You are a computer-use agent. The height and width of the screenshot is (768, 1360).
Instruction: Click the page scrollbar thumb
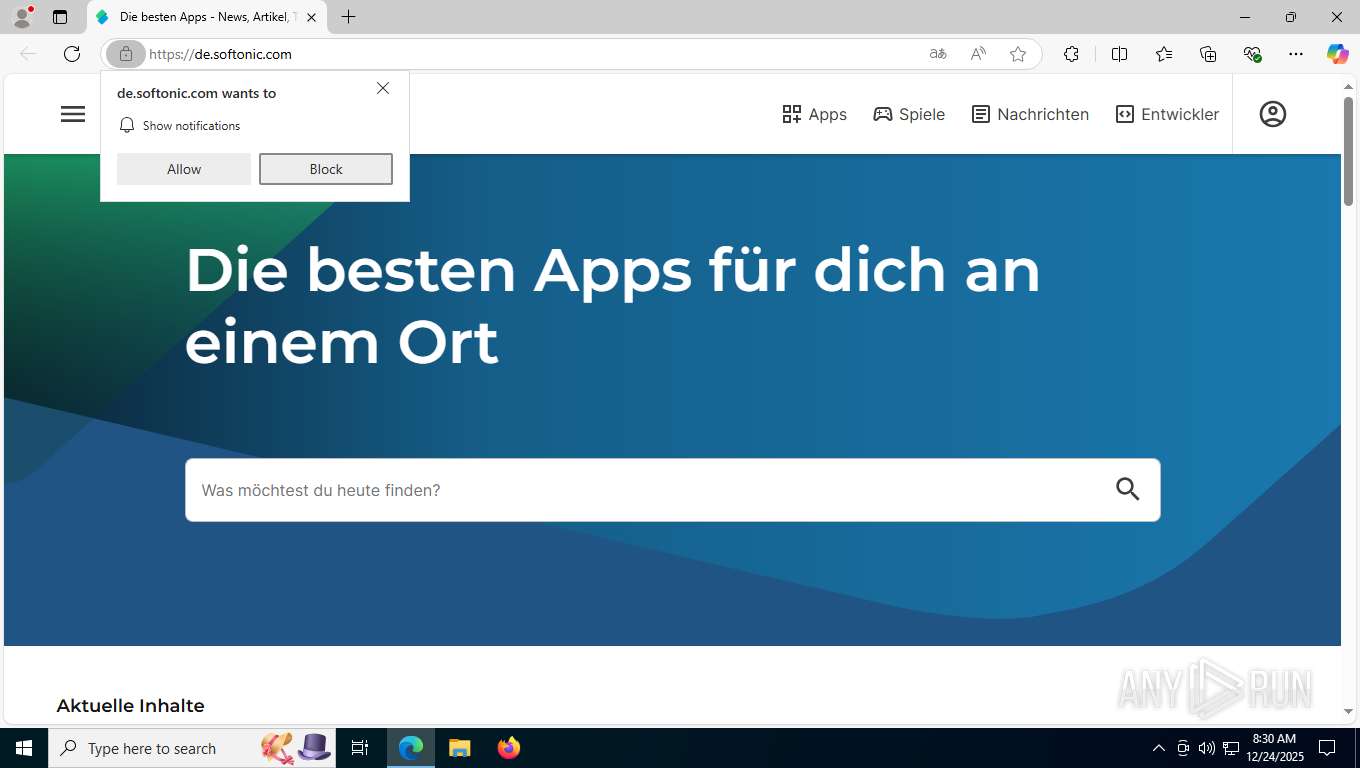(x=1348, y=153)
